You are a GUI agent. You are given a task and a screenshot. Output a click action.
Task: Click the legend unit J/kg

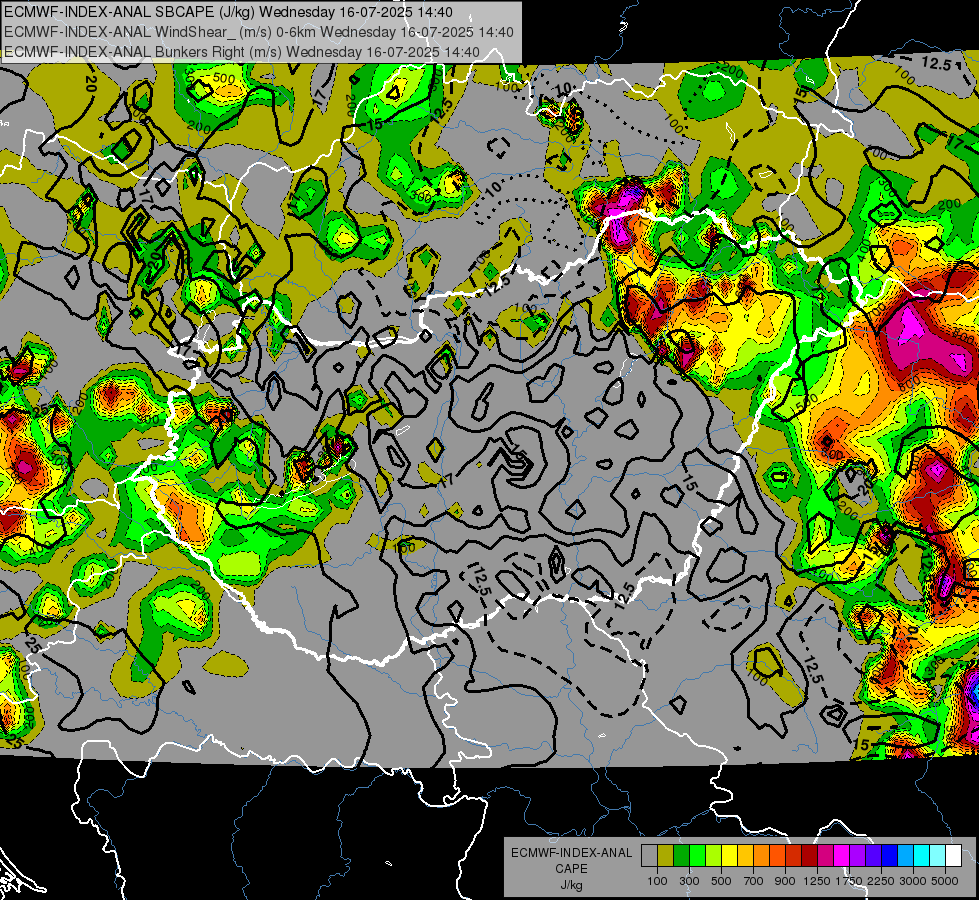[x=571, y=885]
